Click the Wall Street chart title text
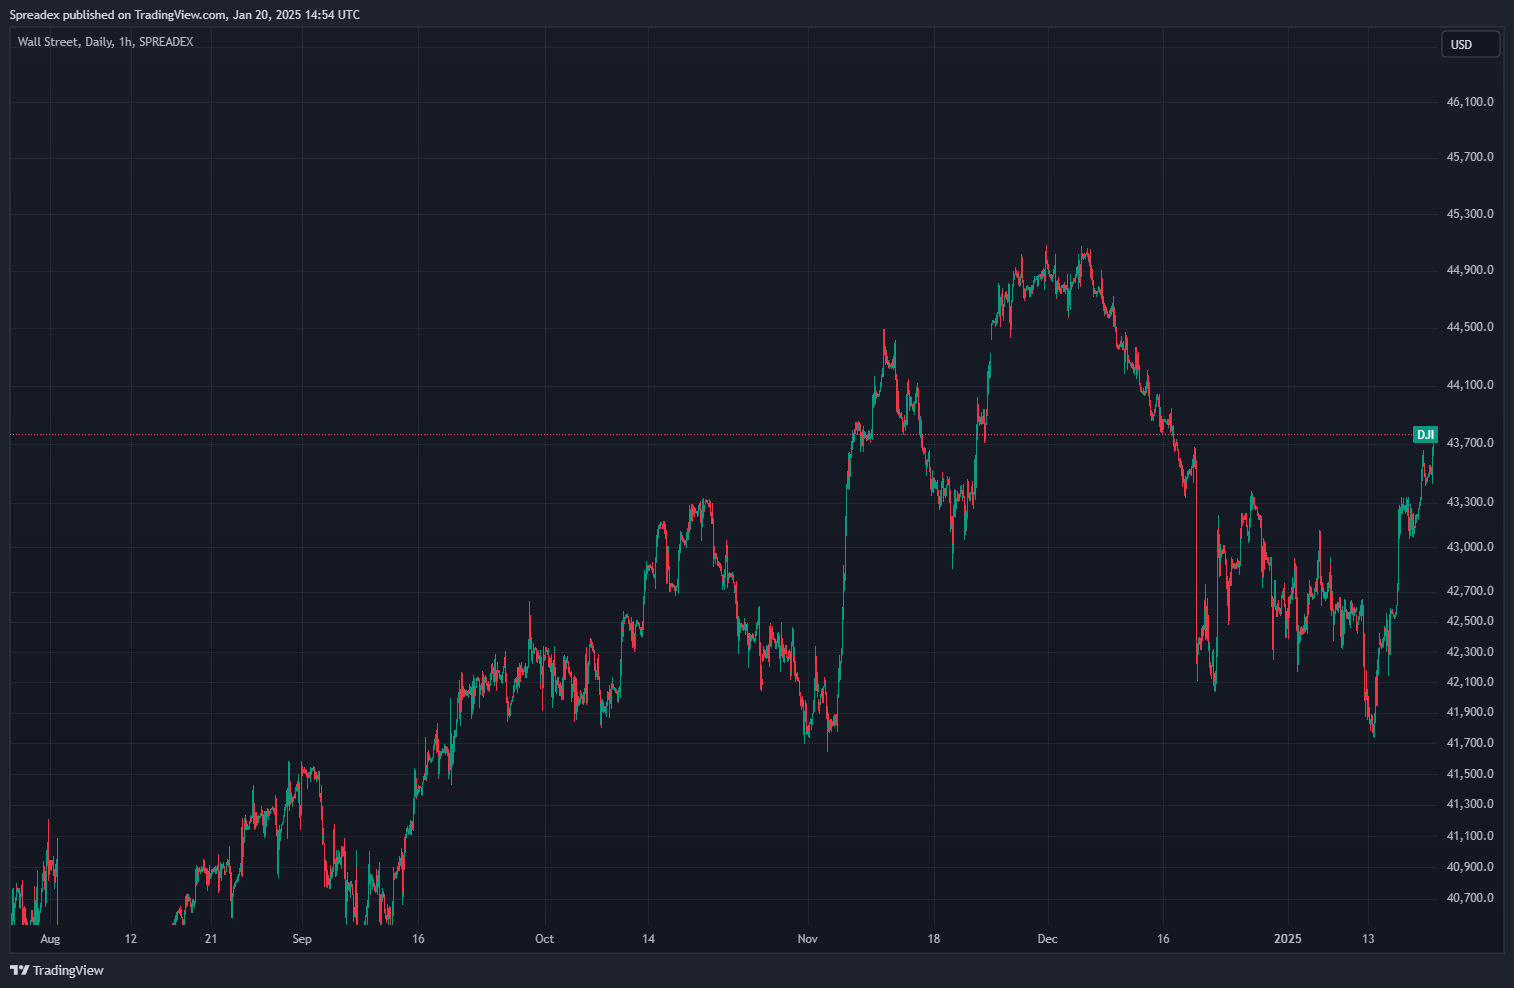The width and height of the screenshot is (1514, 988). click(105, 42)
